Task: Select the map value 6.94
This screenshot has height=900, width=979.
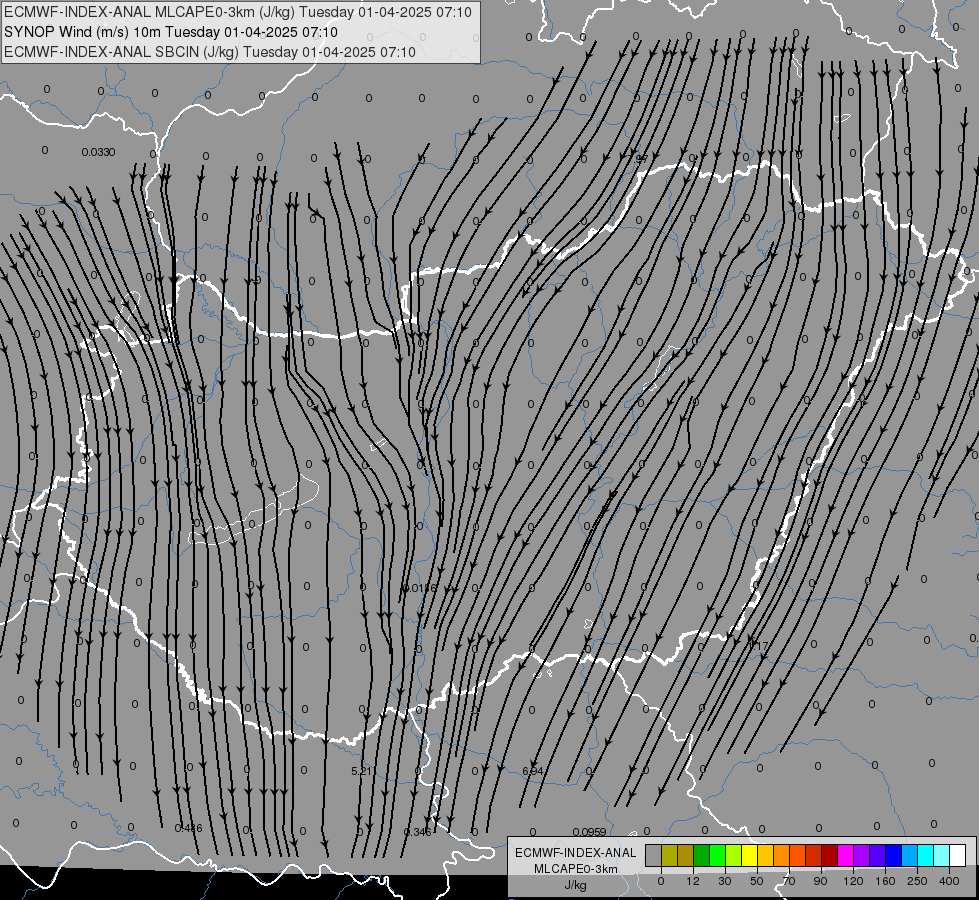Action: click(533, 771)
